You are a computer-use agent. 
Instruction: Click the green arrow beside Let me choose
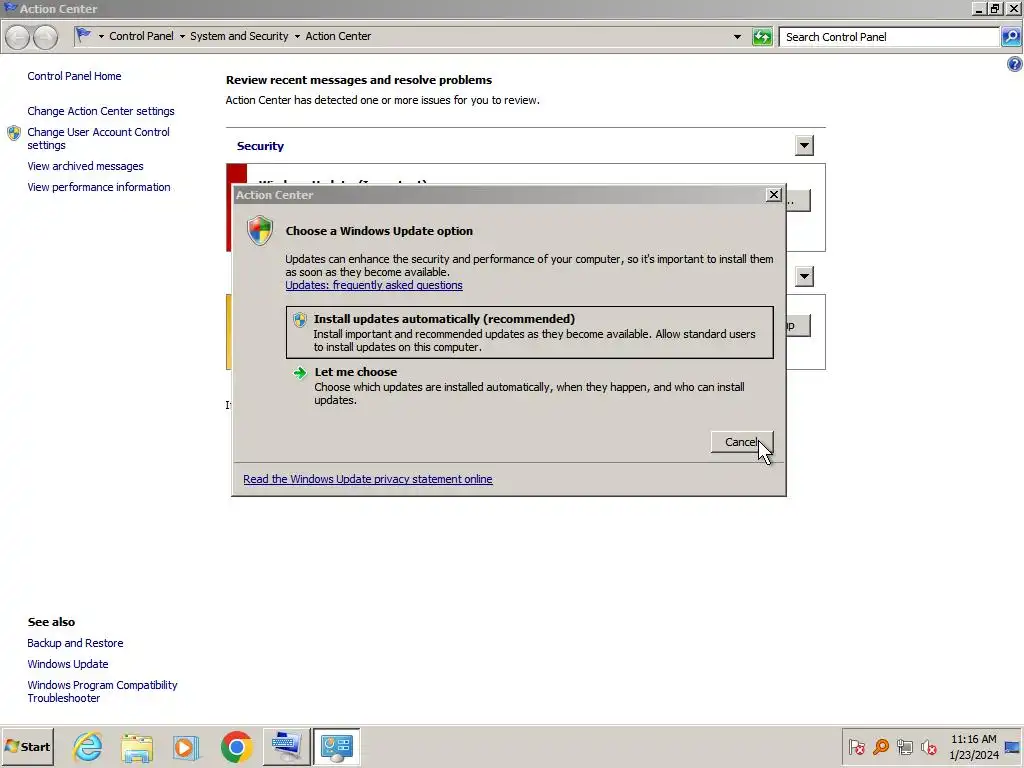point(300,373)
